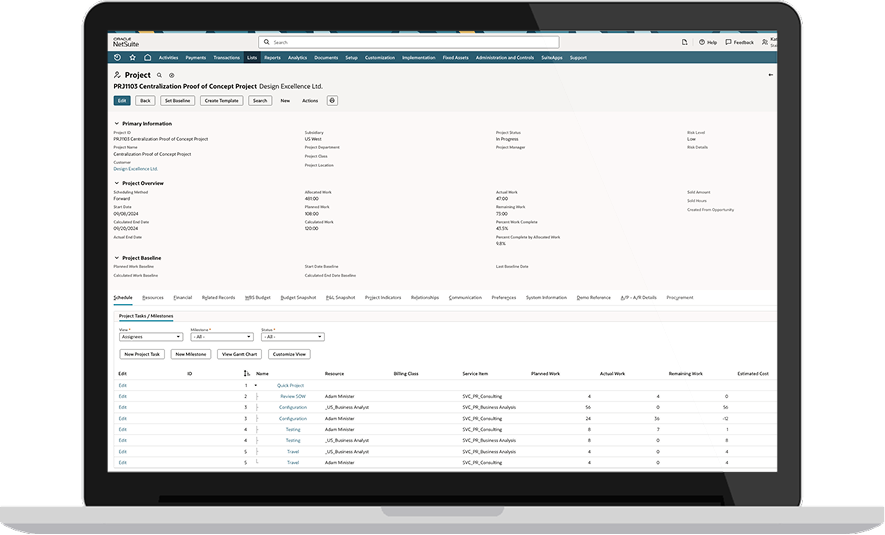Collapse the Project Baseline section

click(116, 258)
